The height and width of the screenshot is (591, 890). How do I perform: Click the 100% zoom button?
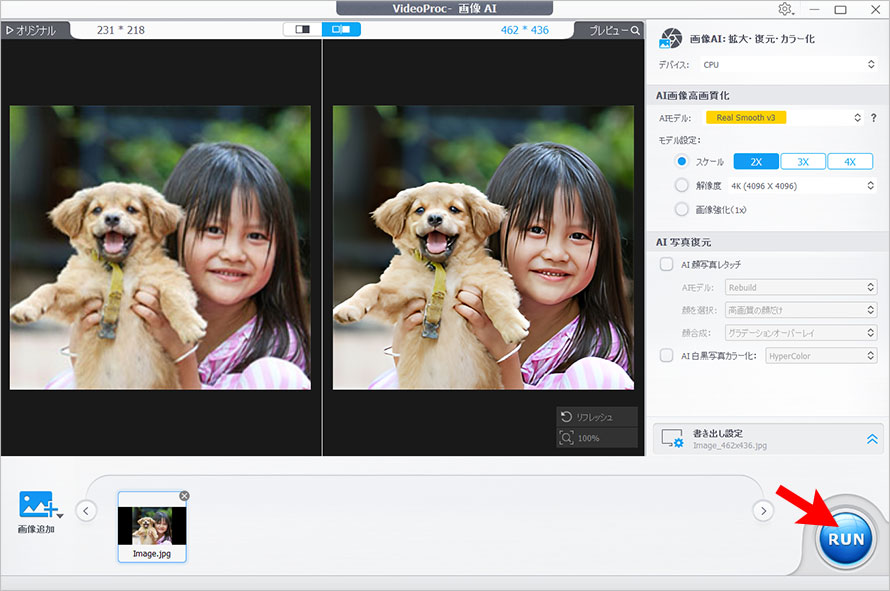pos(597,438)
